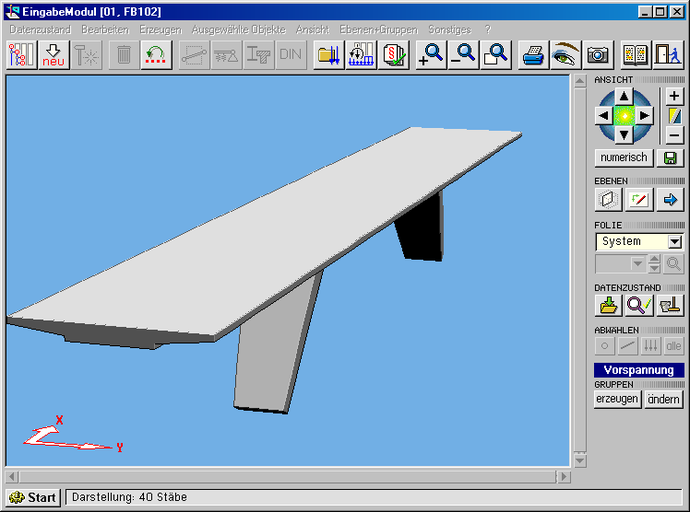Click the zoom out magnifier icon
Image resolution: width=690 pixels, height=512 pixels.
(463, 55)
